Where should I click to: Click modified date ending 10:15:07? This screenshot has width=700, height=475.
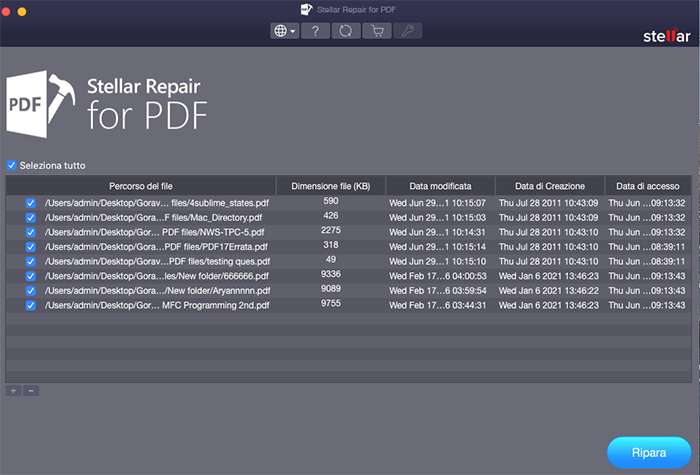(x=438, y=203)
